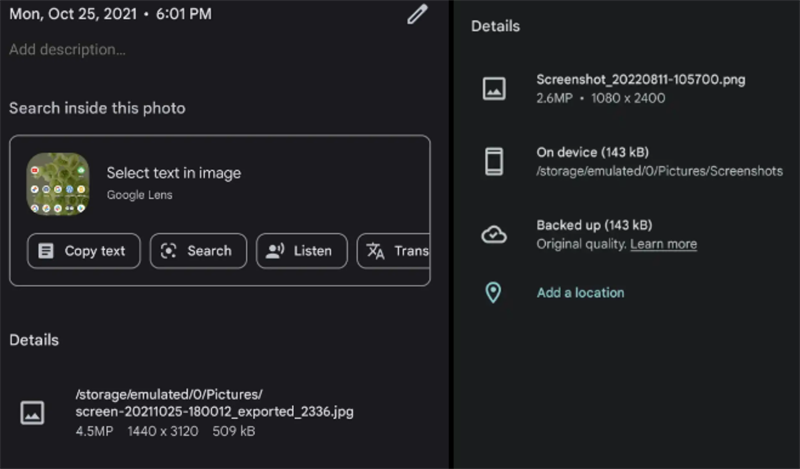
Task: Click the image icon next to Screenshot_20220811 filename
Action: coord(494,88)
